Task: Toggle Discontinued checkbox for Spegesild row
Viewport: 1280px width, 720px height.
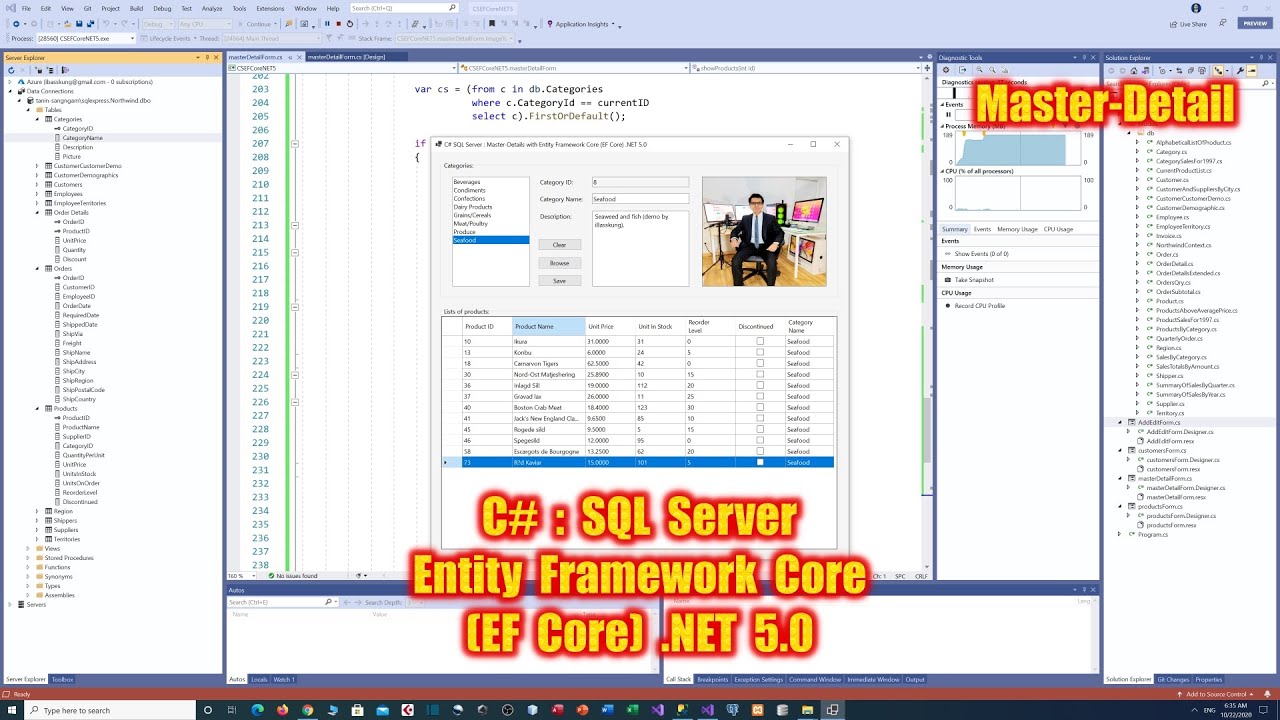Action: coord(760,440)
